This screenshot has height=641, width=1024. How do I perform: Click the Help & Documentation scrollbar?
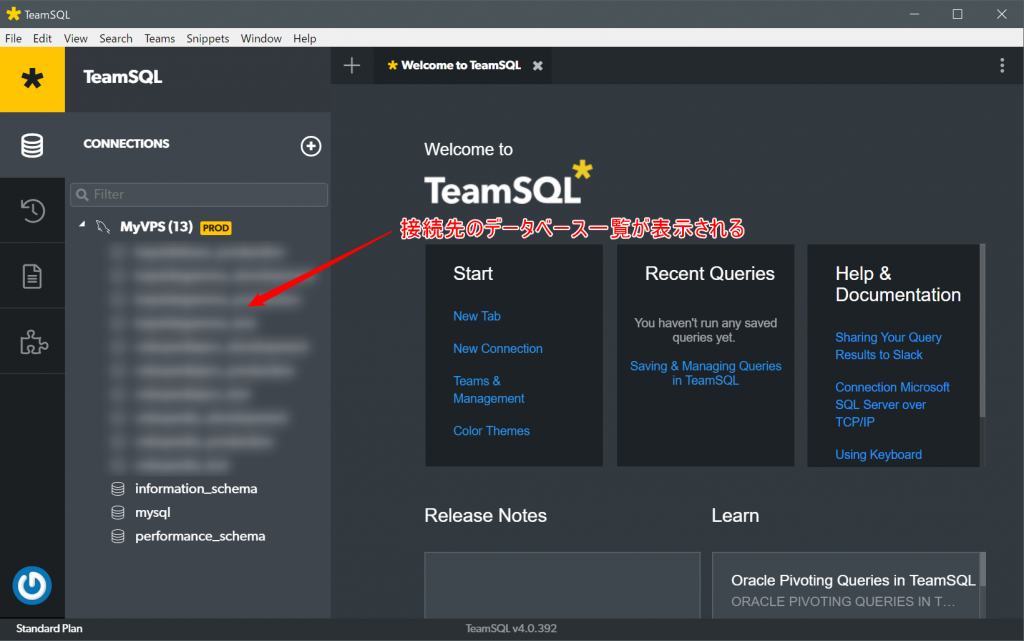[x=982, y=330]
